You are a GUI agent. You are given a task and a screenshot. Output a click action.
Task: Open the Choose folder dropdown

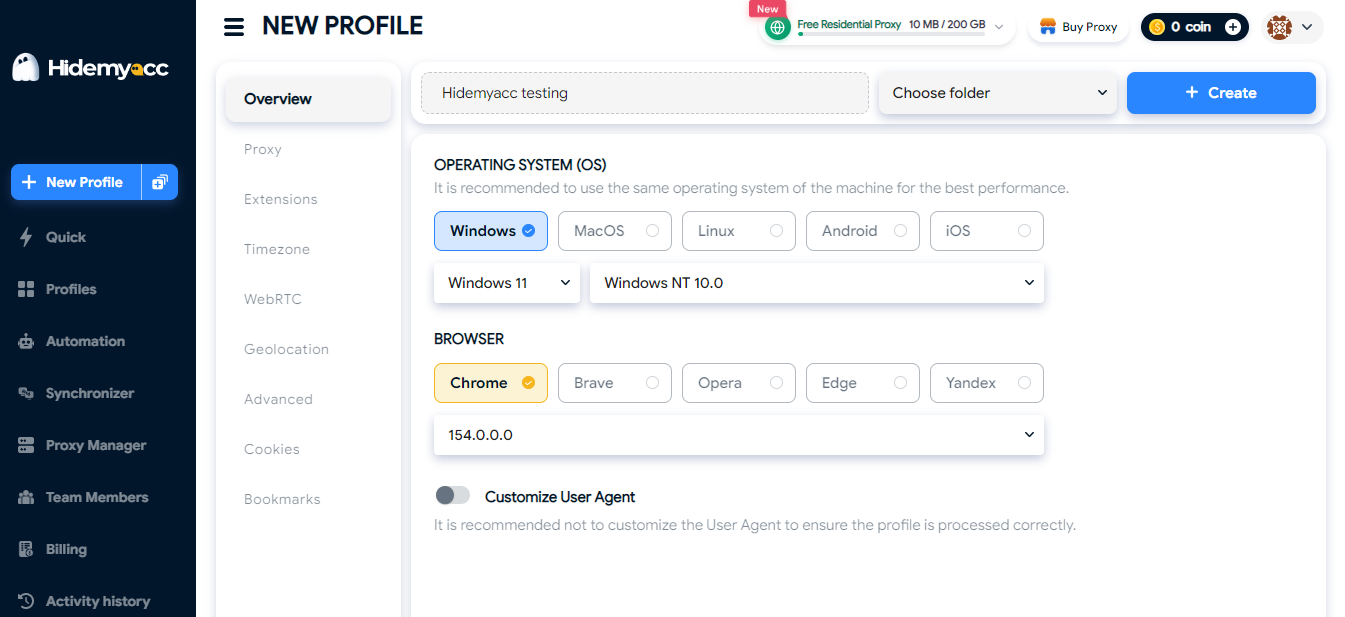point(998,93)
